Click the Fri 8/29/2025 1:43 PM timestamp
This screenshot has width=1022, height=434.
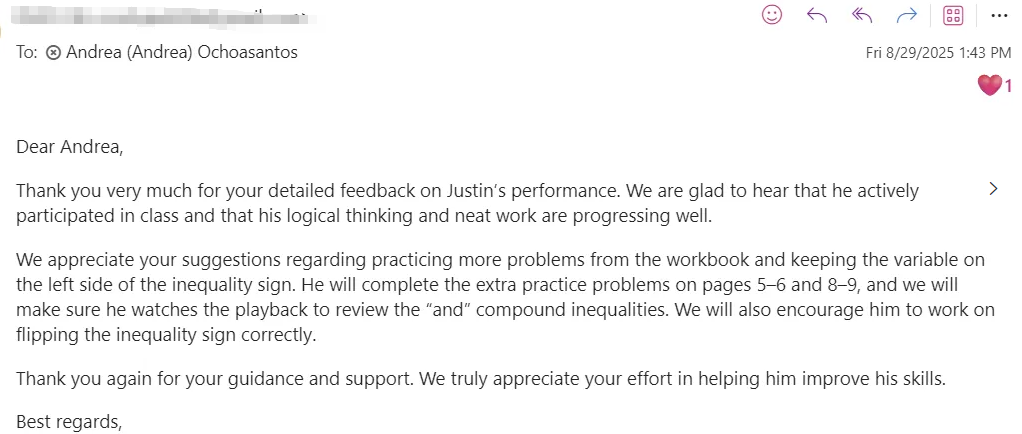tap(939, 53)
